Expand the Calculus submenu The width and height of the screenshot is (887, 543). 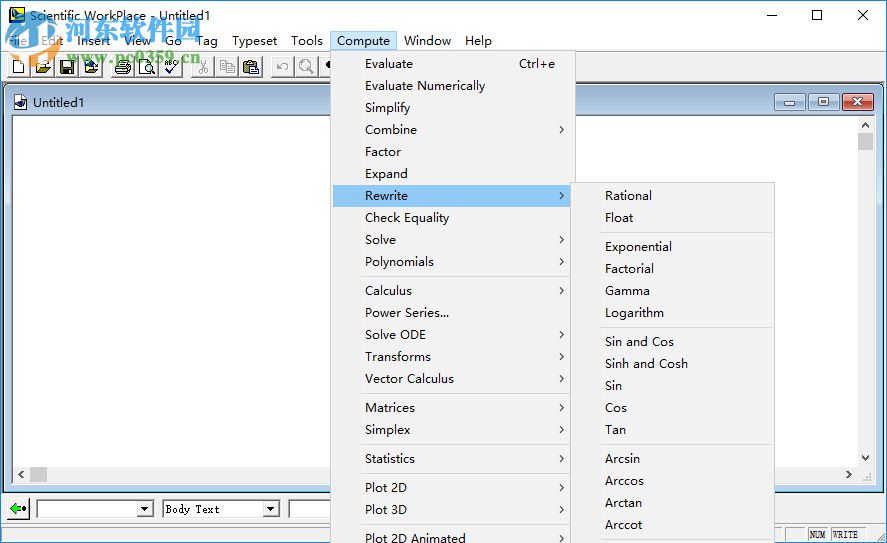tap(388, 291)
